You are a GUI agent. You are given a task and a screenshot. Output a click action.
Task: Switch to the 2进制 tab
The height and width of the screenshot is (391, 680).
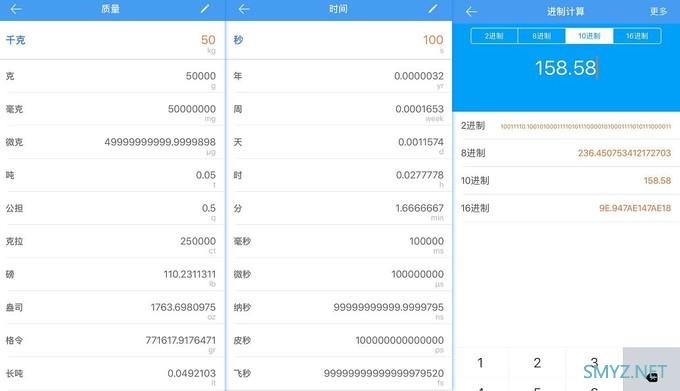click(494, 36)
